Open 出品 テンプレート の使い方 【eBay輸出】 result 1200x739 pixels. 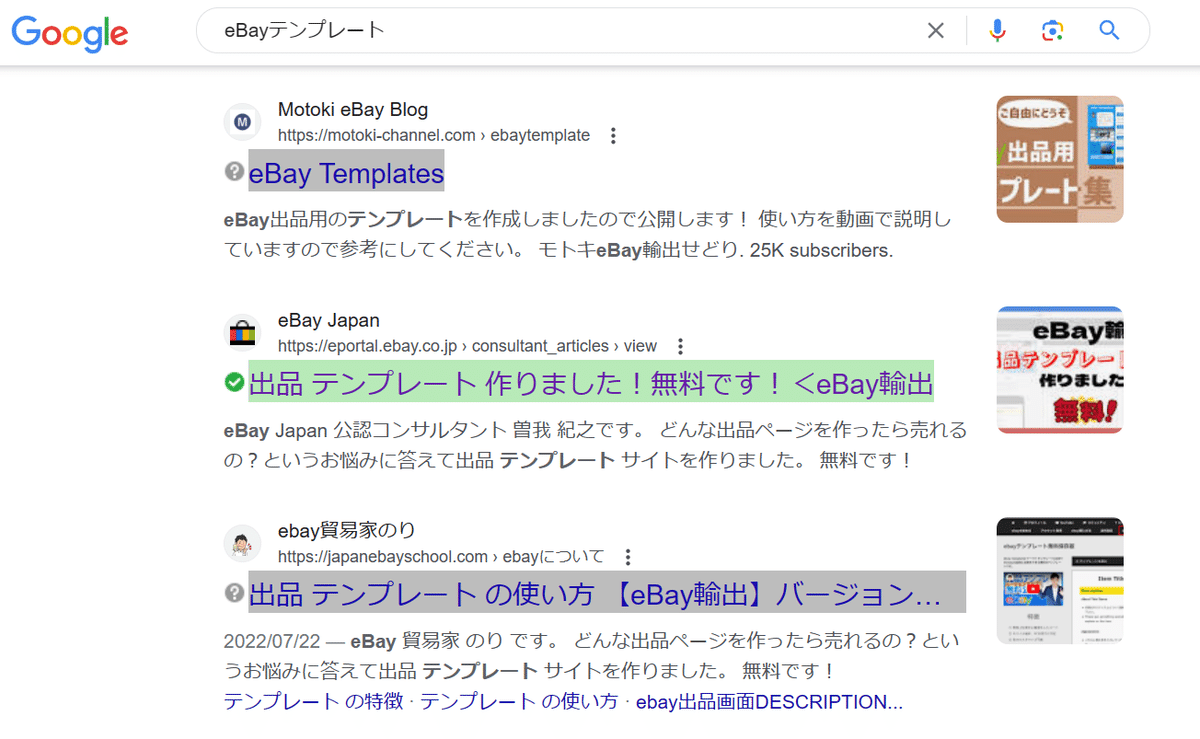pos(607,594)
